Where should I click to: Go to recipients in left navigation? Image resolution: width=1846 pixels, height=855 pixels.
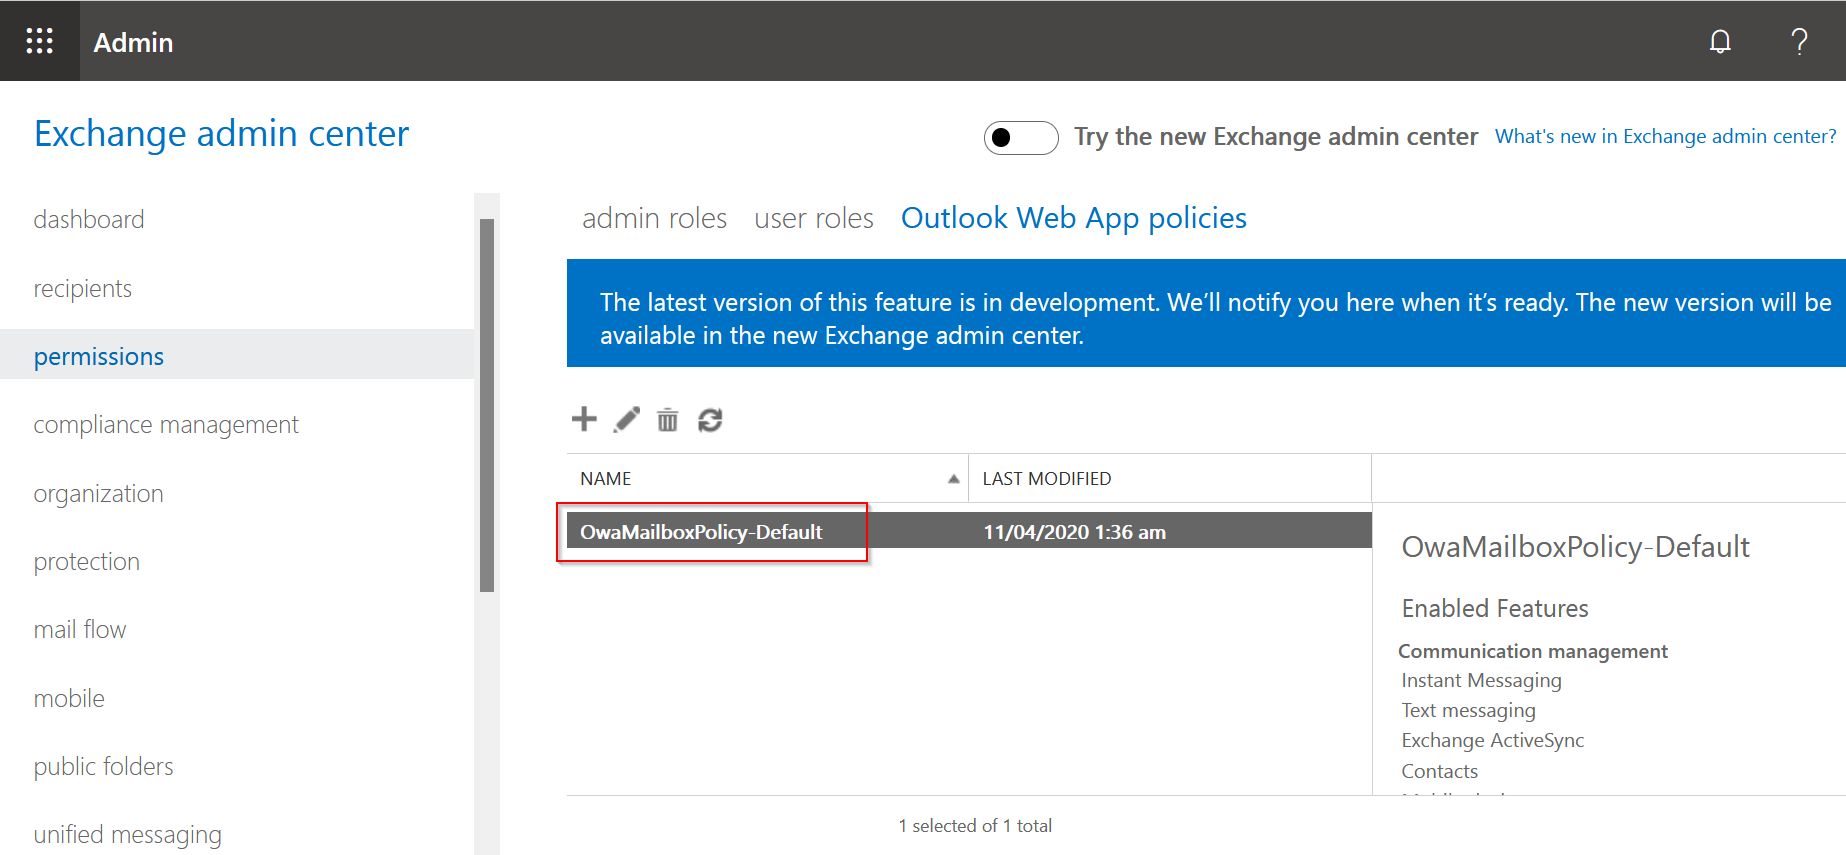tap(82, 289)
